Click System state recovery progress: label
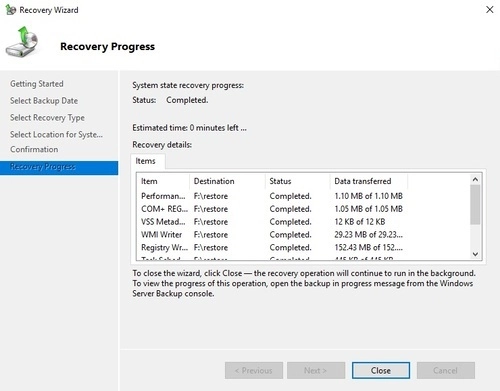 click(188, 85)
